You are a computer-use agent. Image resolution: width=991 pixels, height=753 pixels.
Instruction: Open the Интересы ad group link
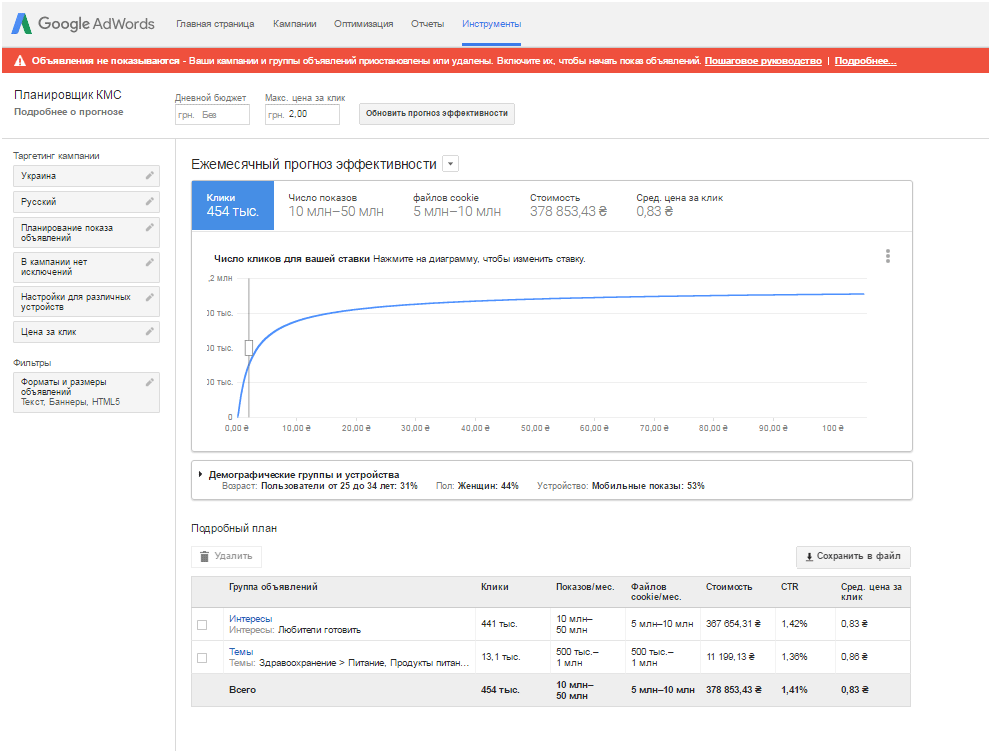(x=250, y=619)
